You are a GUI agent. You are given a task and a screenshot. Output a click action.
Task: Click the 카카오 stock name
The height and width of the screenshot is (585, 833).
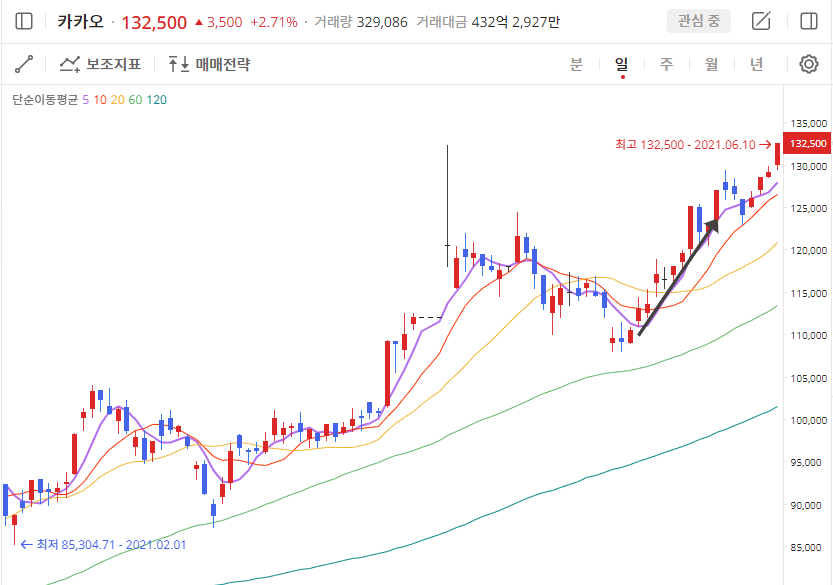pyautogui.click(x=80, y=22)
